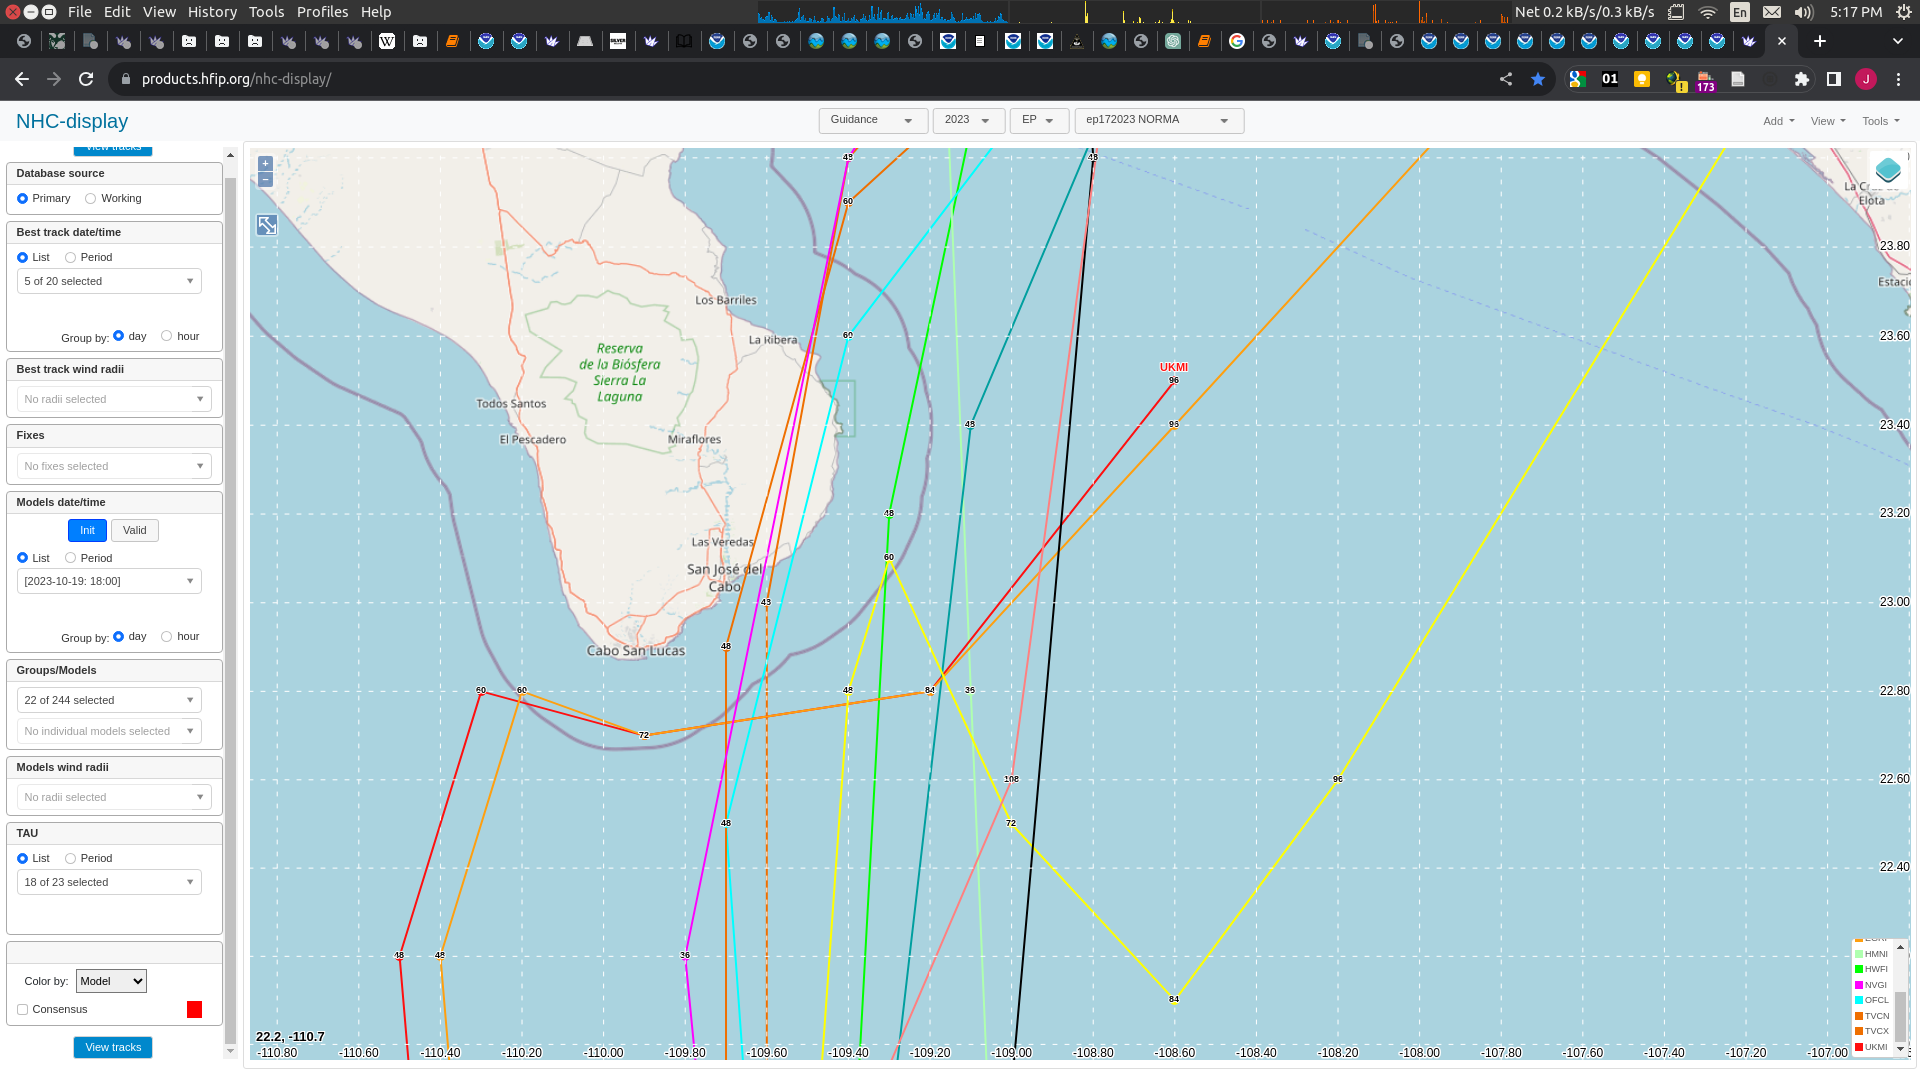Open the ep172023 NORMA storm dropdown
The width and height of the screenshot is (1920, 1080).
click(1158, 120)
